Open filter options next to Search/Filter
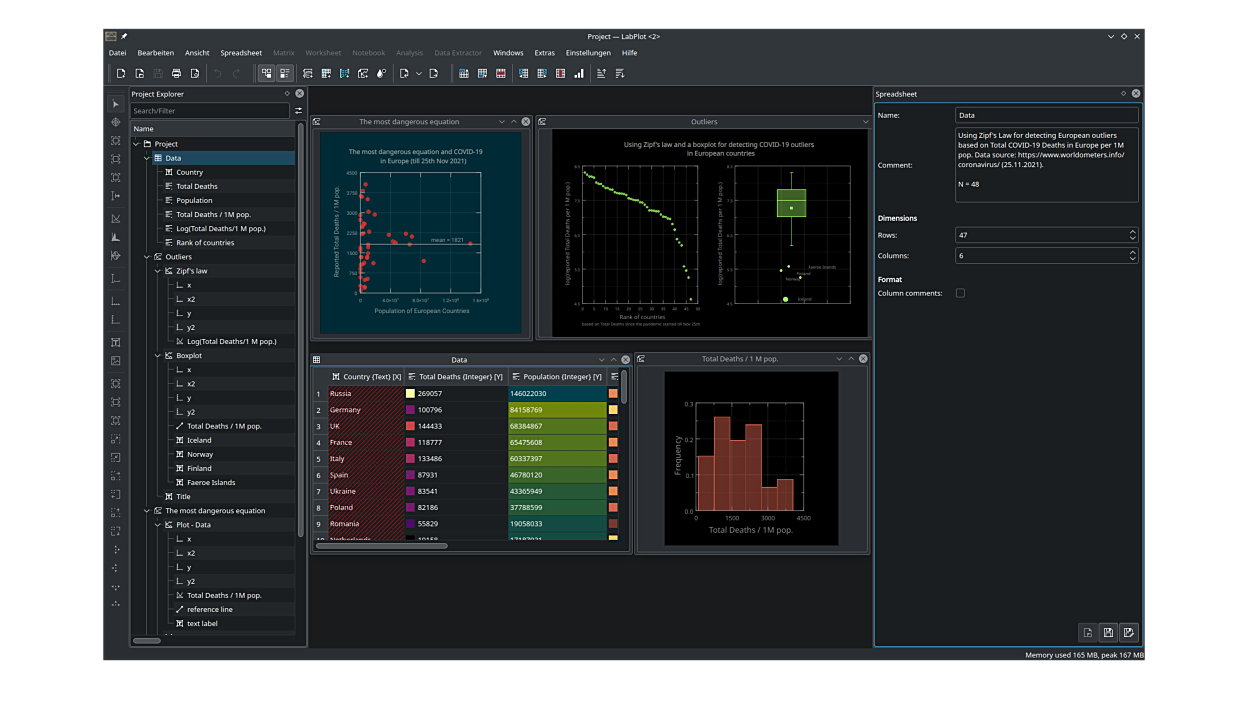 (x=298, y=111)
